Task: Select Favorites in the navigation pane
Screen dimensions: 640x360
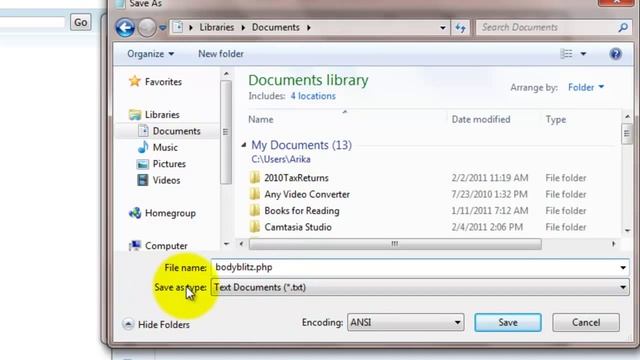Action: pos(163,82)
